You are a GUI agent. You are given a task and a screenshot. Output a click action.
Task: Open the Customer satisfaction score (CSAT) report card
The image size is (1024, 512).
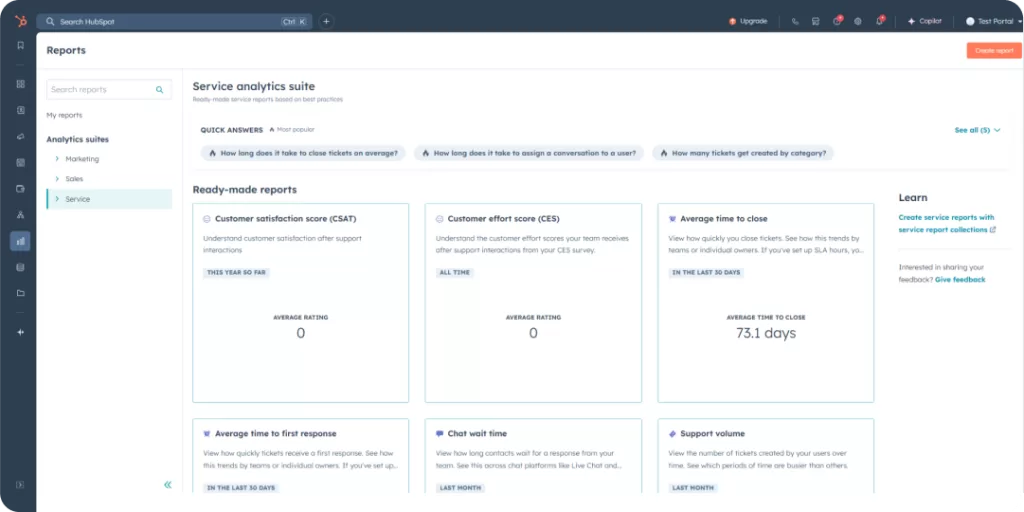(300, 302)
